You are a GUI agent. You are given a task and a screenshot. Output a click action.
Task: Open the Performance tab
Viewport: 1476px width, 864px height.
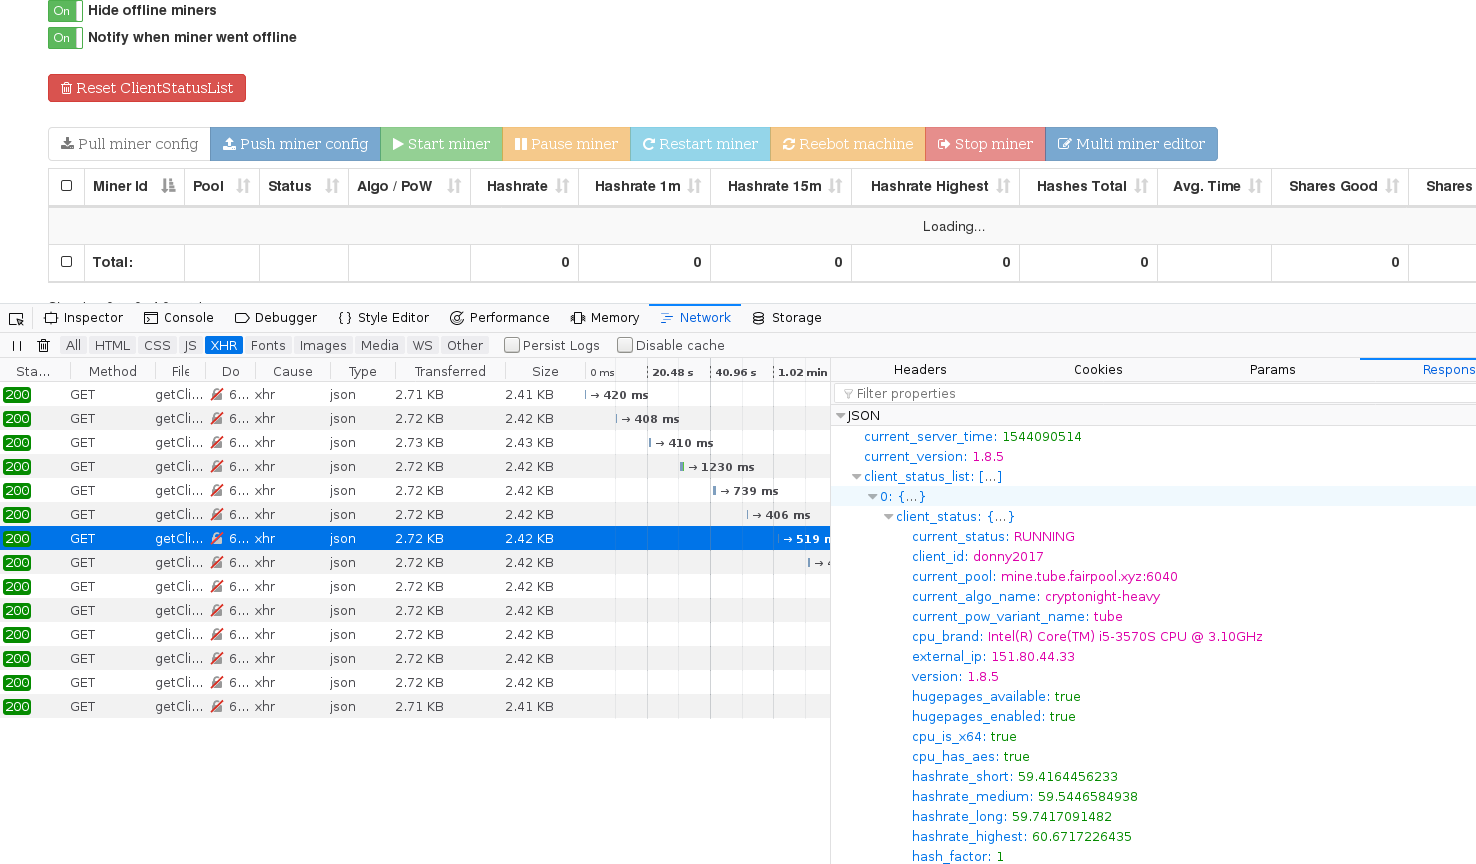pos(500,318)
